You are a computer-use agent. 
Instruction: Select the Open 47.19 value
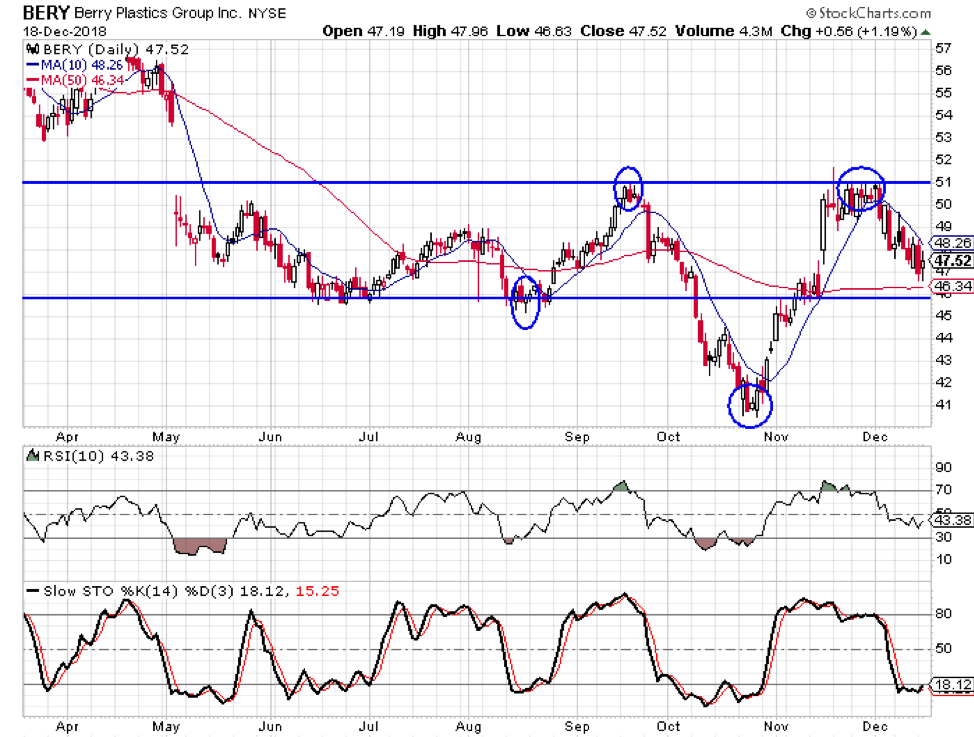[363, 31]
